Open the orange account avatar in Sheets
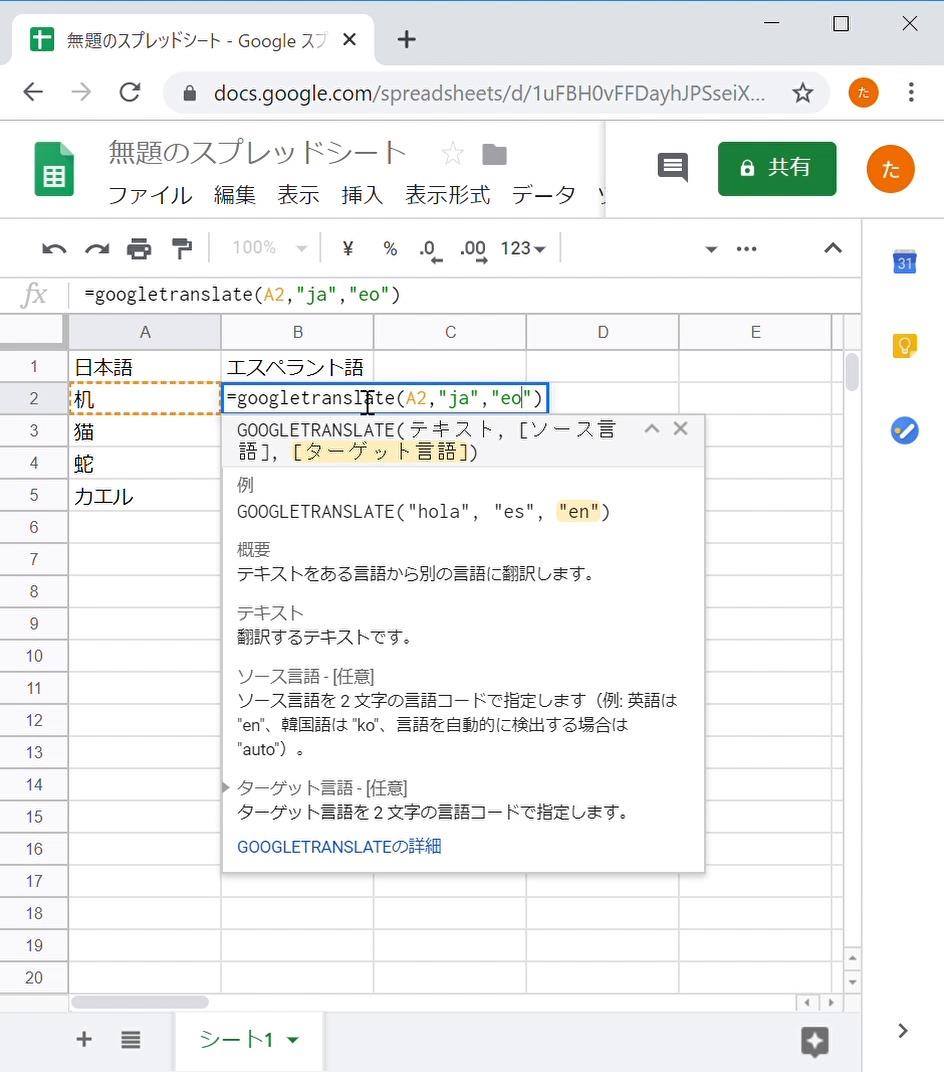Viewport: 944px width, 1072px height. coord(891,169)
